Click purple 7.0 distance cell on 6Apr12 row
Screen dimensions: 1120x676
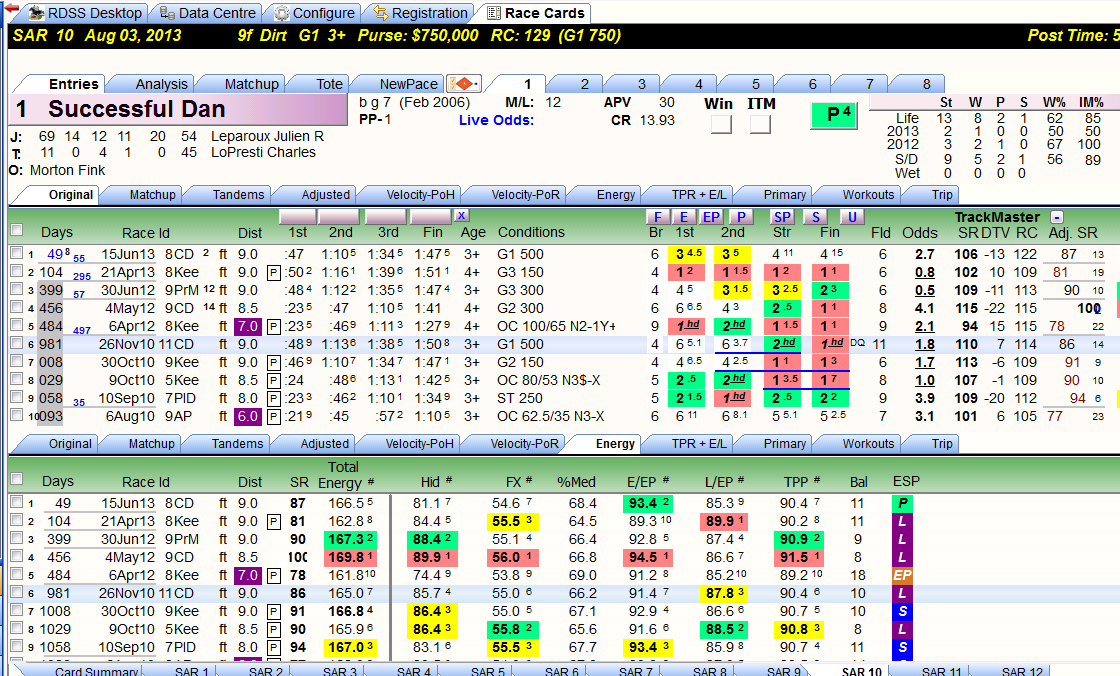(248, 326)
